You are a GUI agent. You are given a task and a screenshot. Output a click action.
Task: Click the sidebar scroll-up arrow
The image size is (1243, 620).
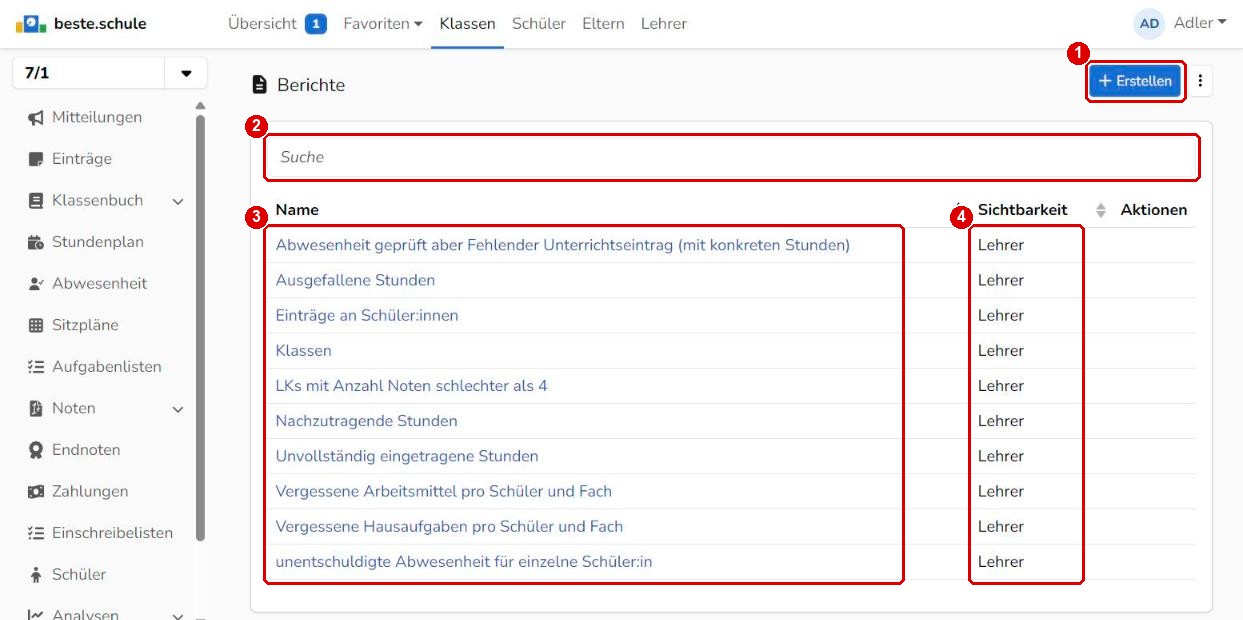(200, 105)
